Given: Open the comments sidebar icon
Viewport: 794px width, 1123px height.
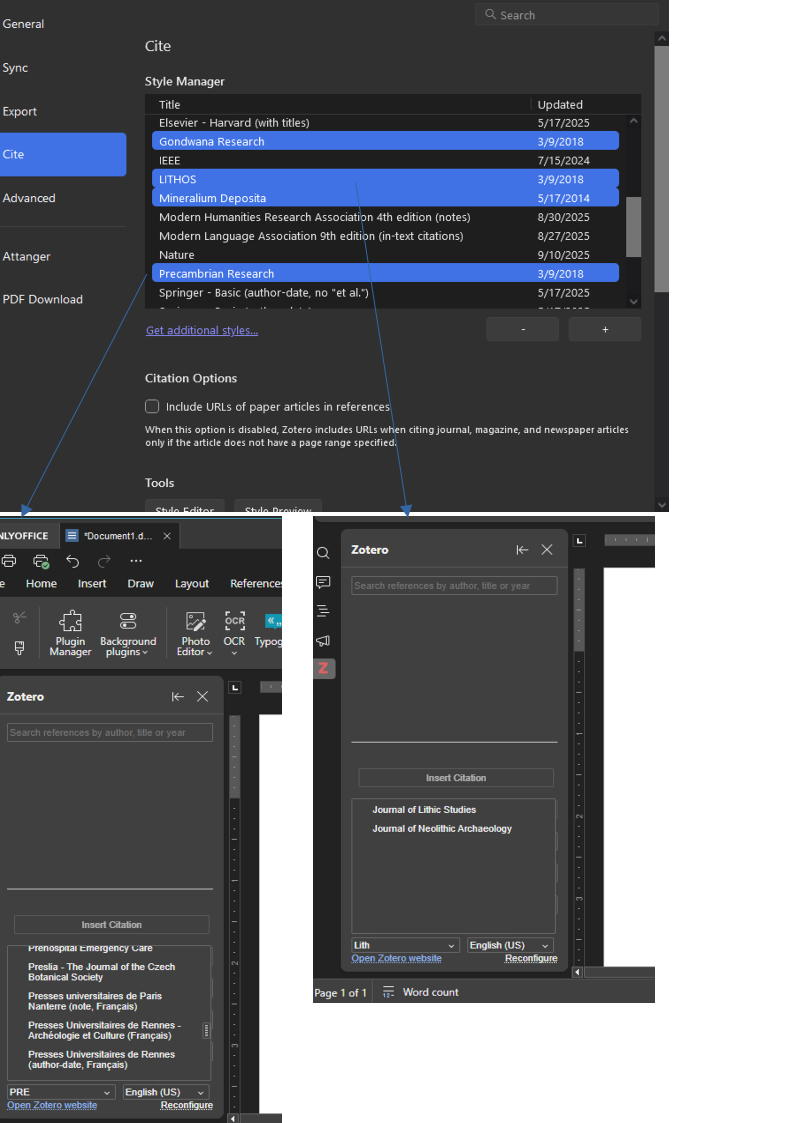Looking at the screenshot, I should (323, 582).
